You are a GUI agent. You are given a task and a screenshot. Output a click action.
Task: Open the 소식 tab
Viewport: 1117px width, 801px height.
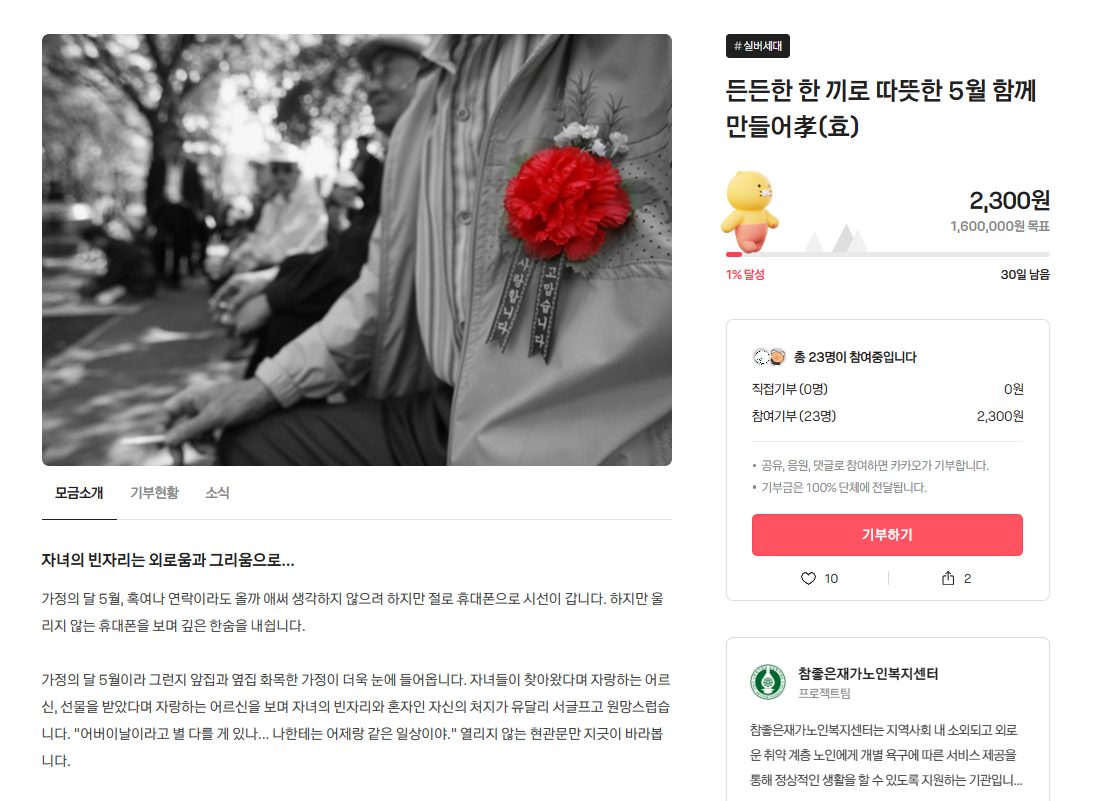coord(217,492)
